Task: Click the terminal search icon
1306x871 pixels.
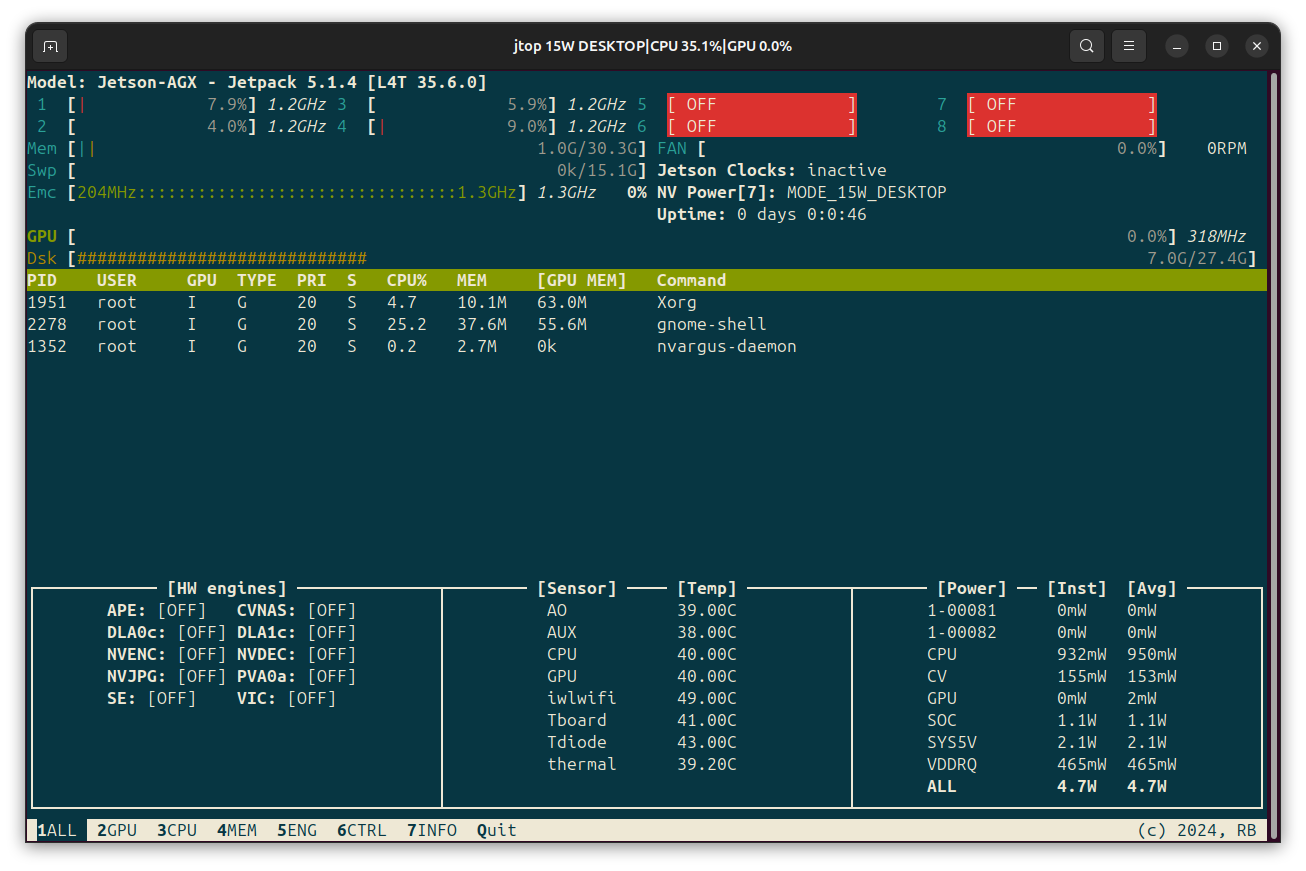Action: tap(1086, 46)
